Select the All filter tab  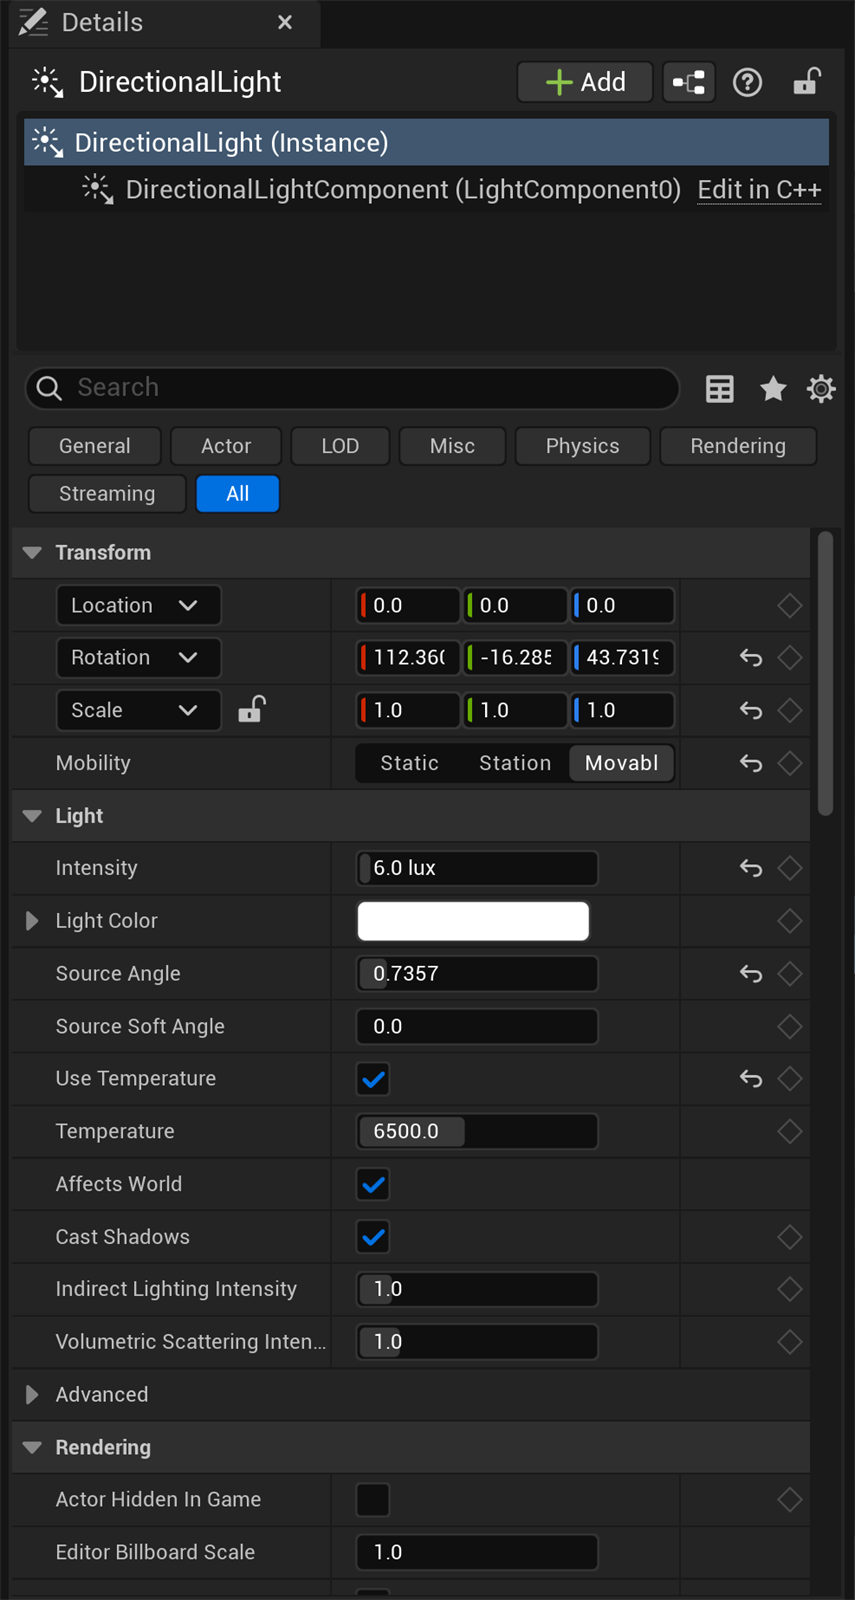237,494
